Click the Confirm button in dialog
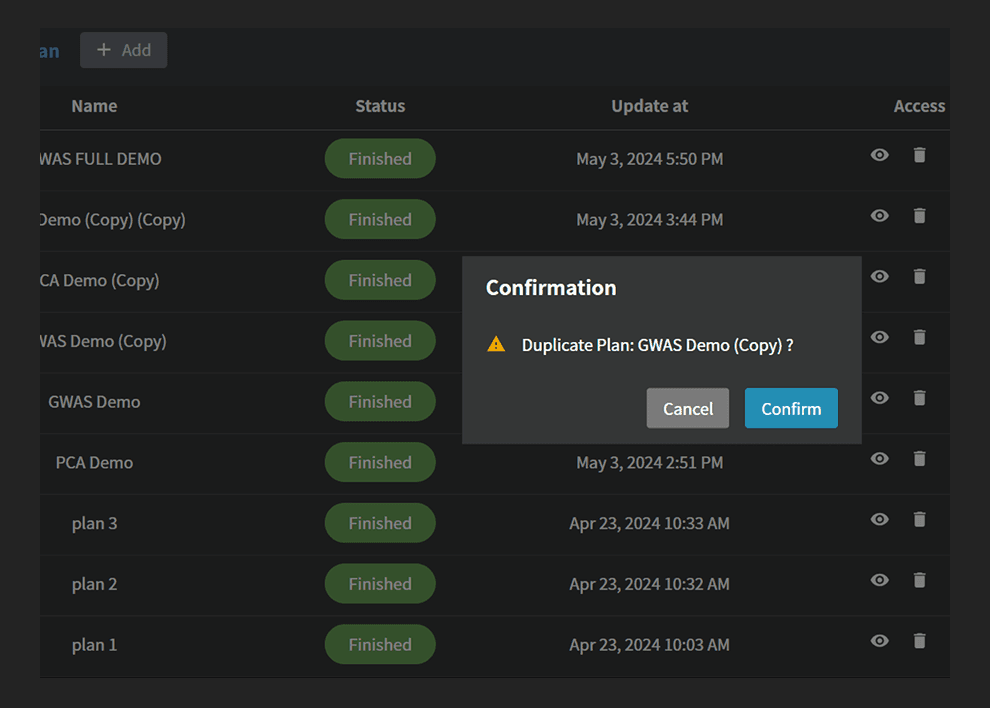990x708 pixels. point(790,408)
